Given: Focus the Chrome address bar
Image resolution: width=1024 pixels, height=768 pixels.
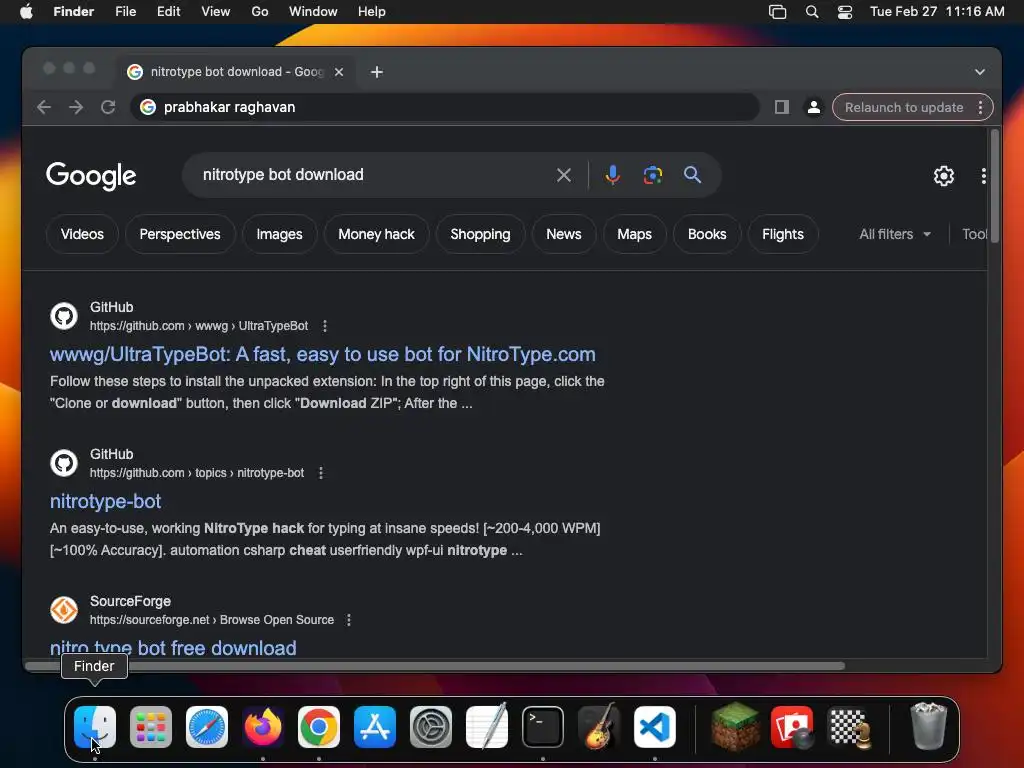Looking at the screenshot, I should click(x=445, y=107).
